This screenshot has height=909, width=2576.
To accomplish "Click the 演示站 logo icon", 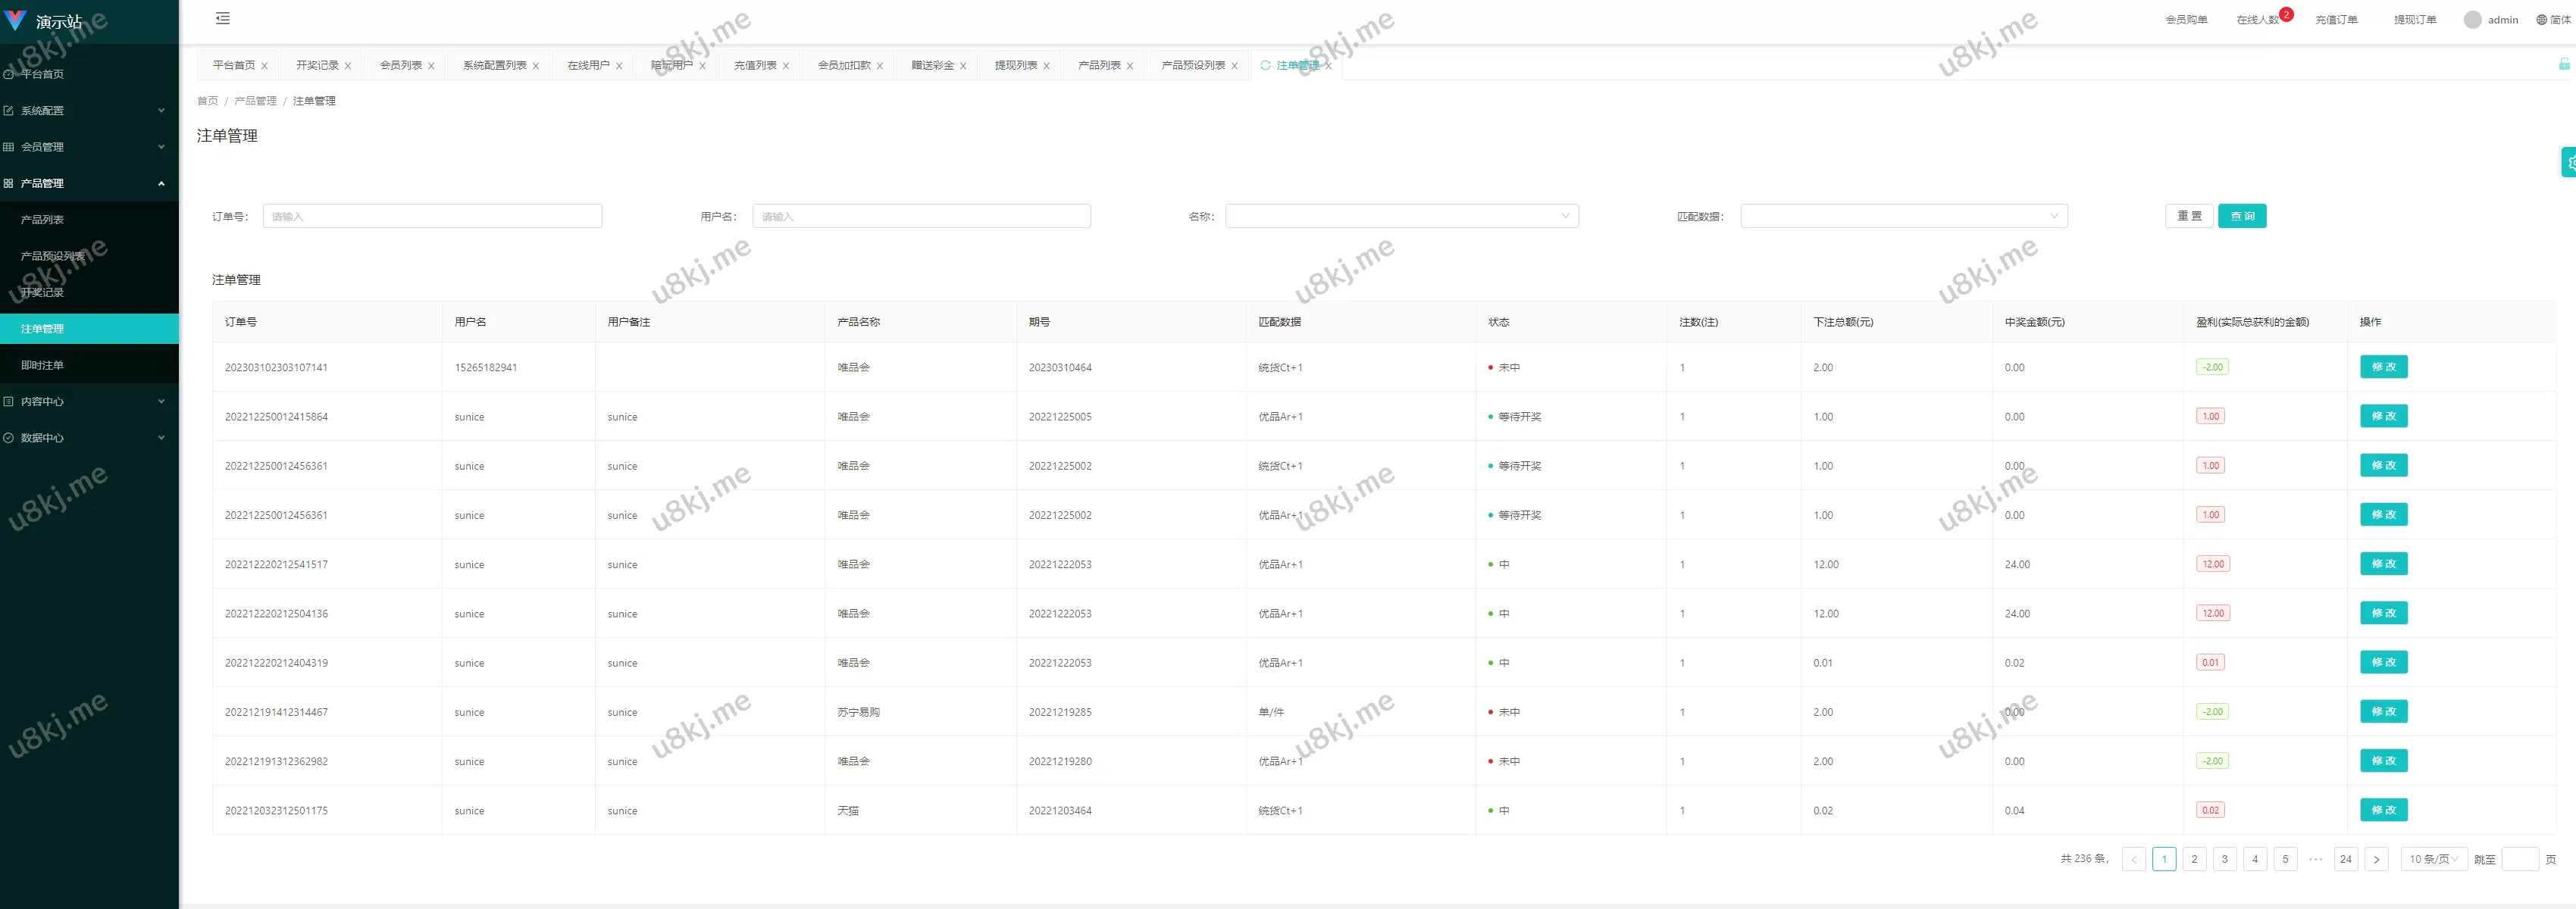I will point(15,21).
